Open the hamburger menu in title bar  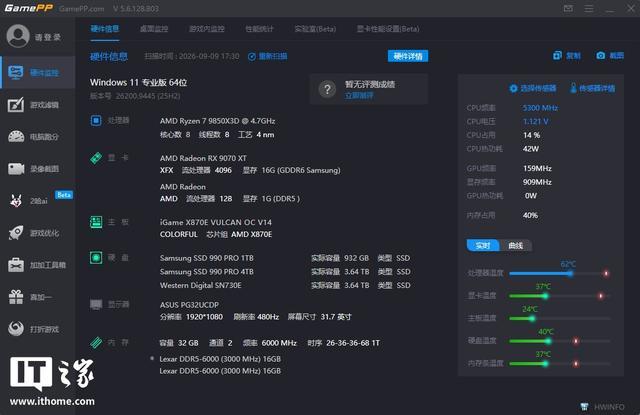coord(589,9)
